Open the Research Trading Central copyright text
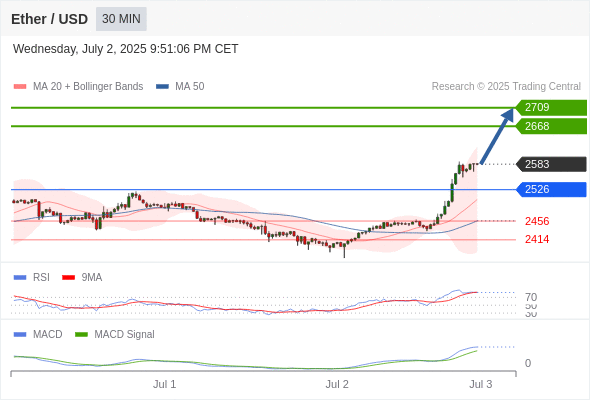The width and height of the screenshot is (590, 400). pyautogui.click(x=506, y=87)
